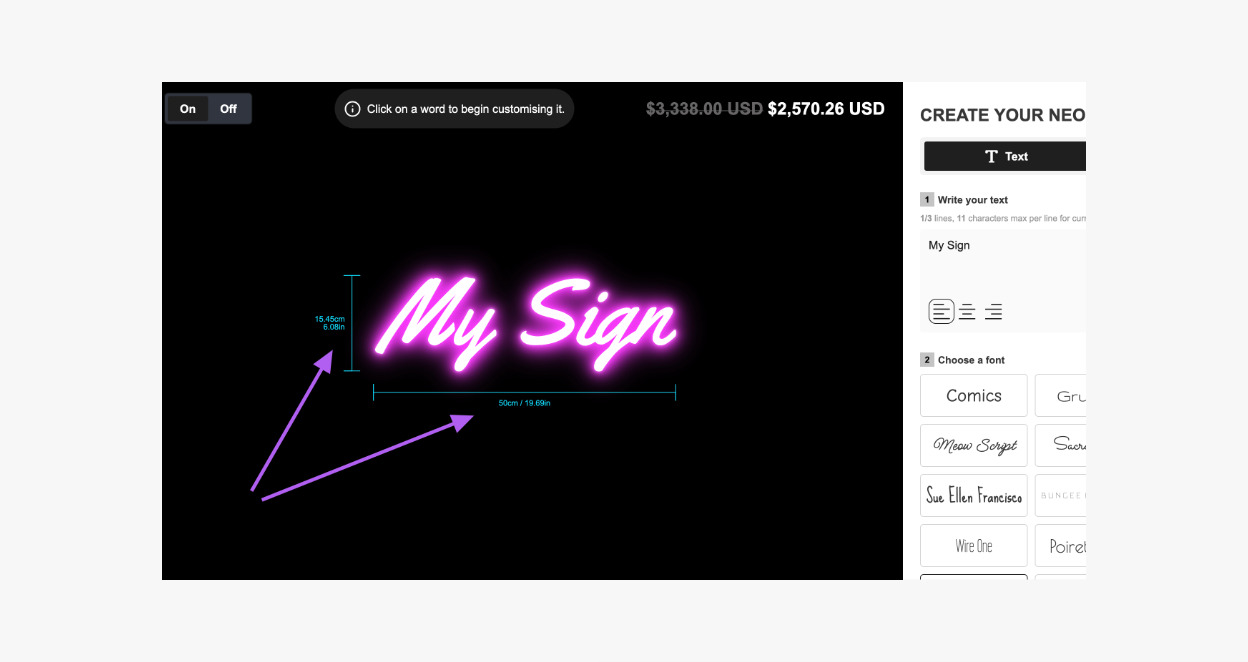This screenshot has width=1248, height=662.
Task: Click the step 1 number badge
Action: [x=927, y=200]
